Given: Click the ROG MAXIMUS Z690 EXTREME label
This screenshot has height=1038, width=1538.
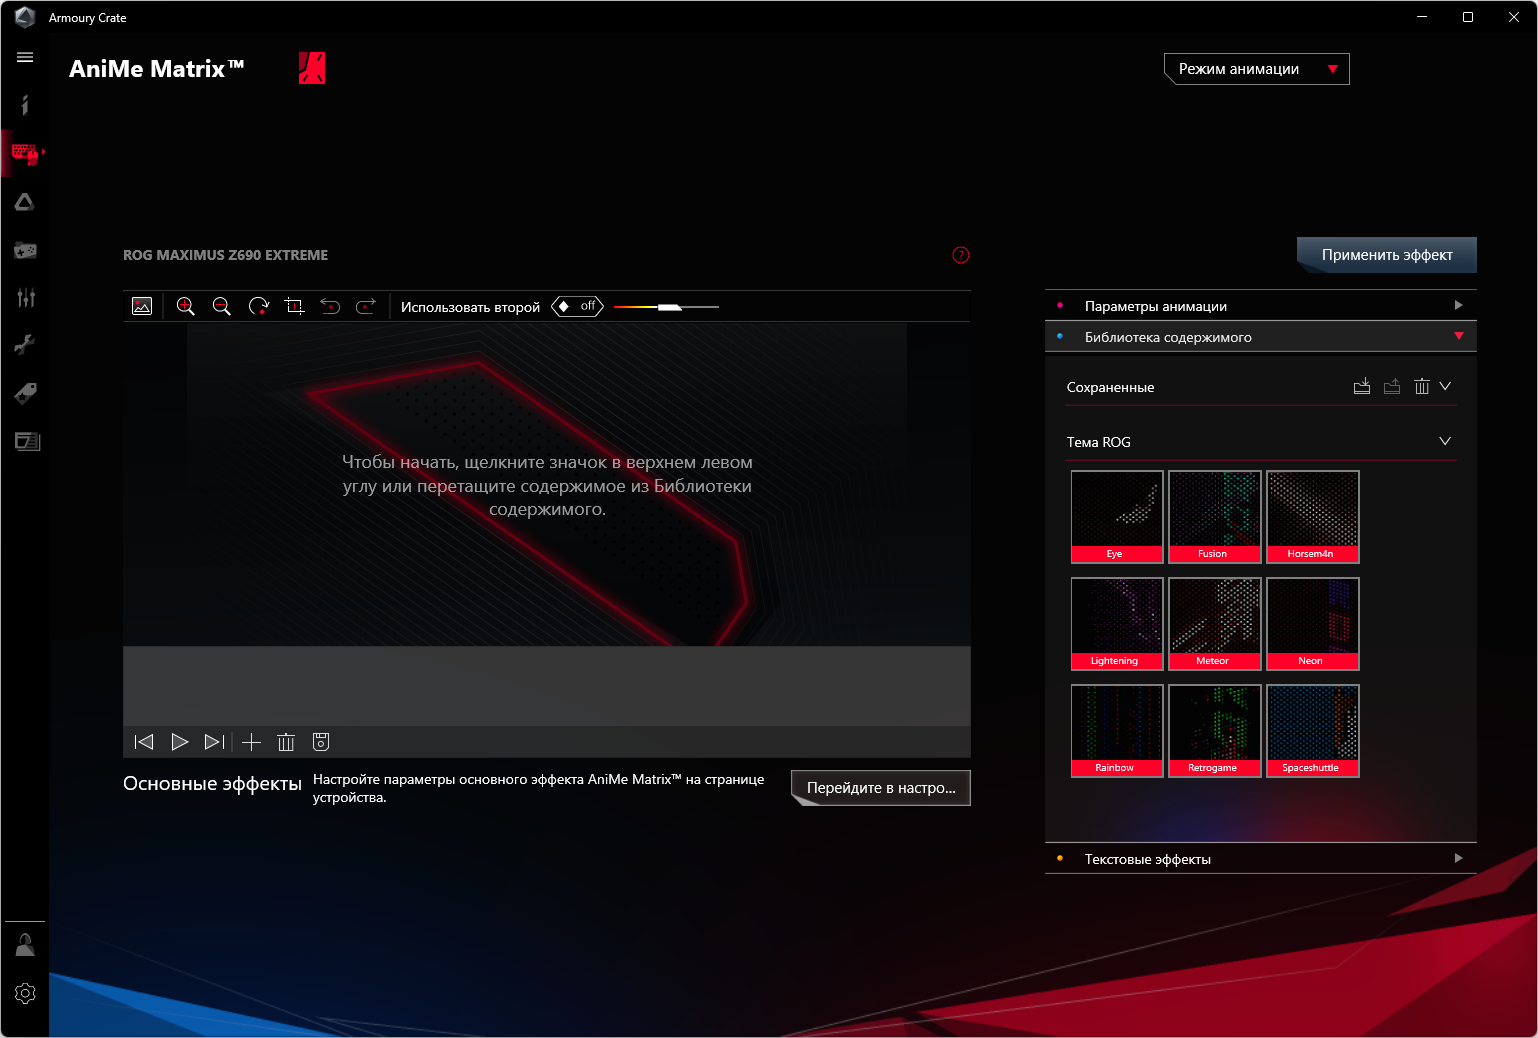Looking at the screenshot, I should (225, 255).
